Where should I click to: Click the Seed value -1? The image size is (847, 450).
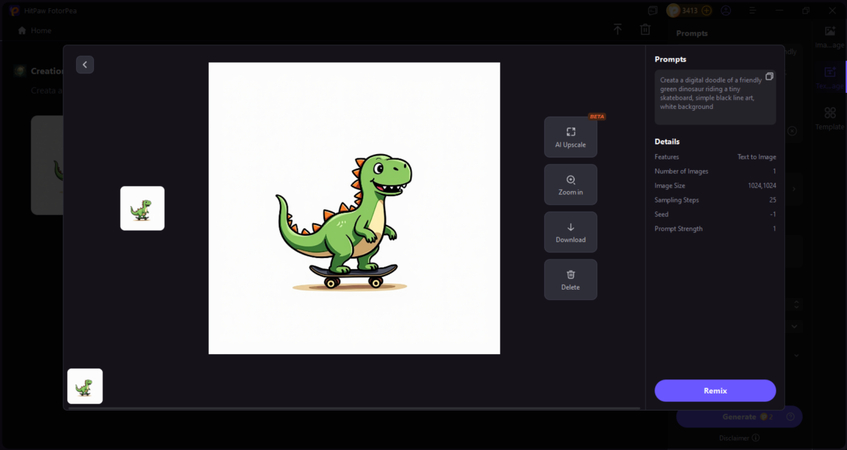(773, 214)
